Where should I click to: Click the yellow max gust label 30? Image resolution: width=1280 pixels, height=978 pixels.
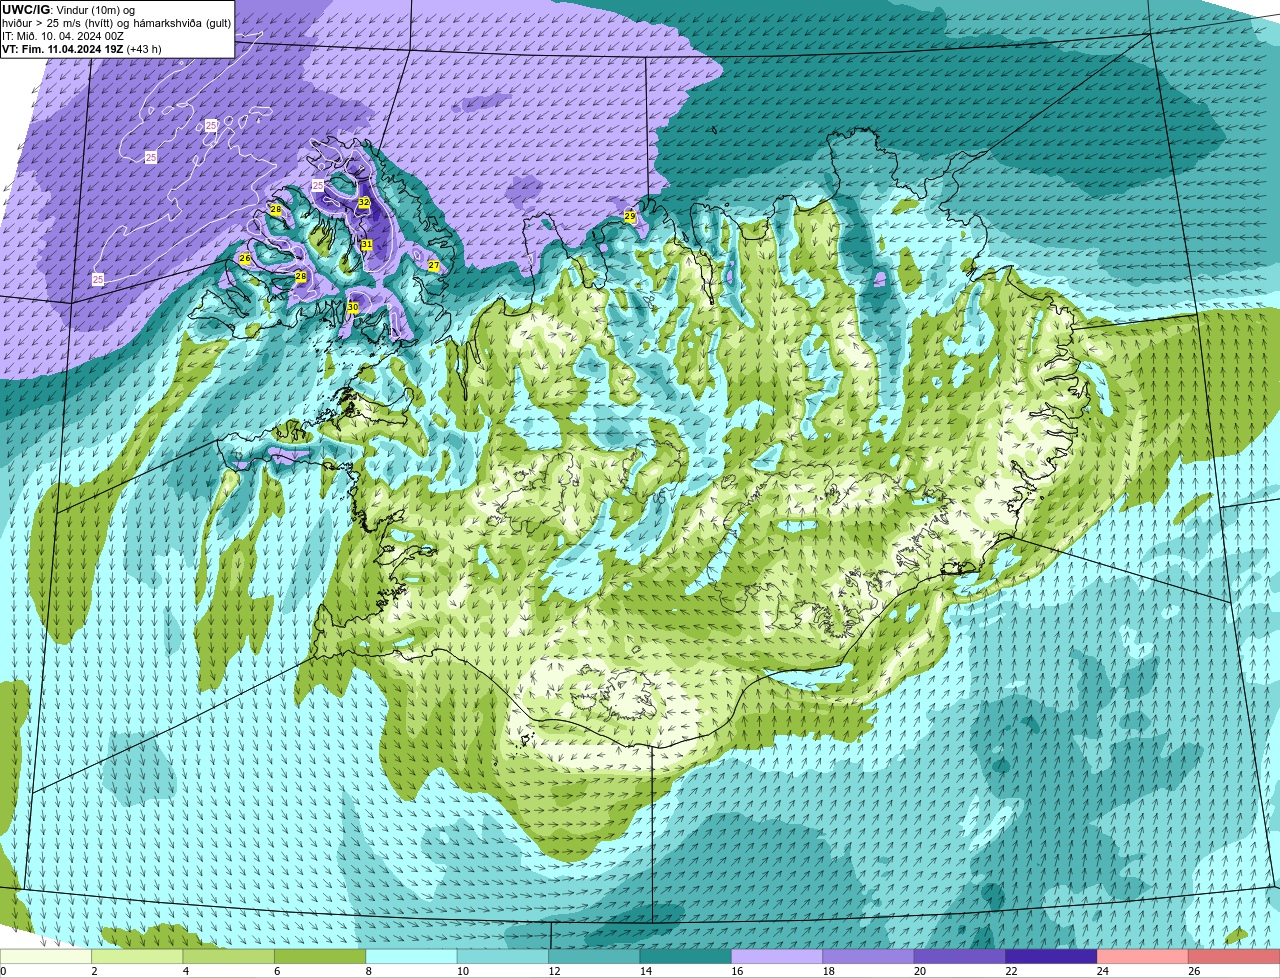(353, 307)
